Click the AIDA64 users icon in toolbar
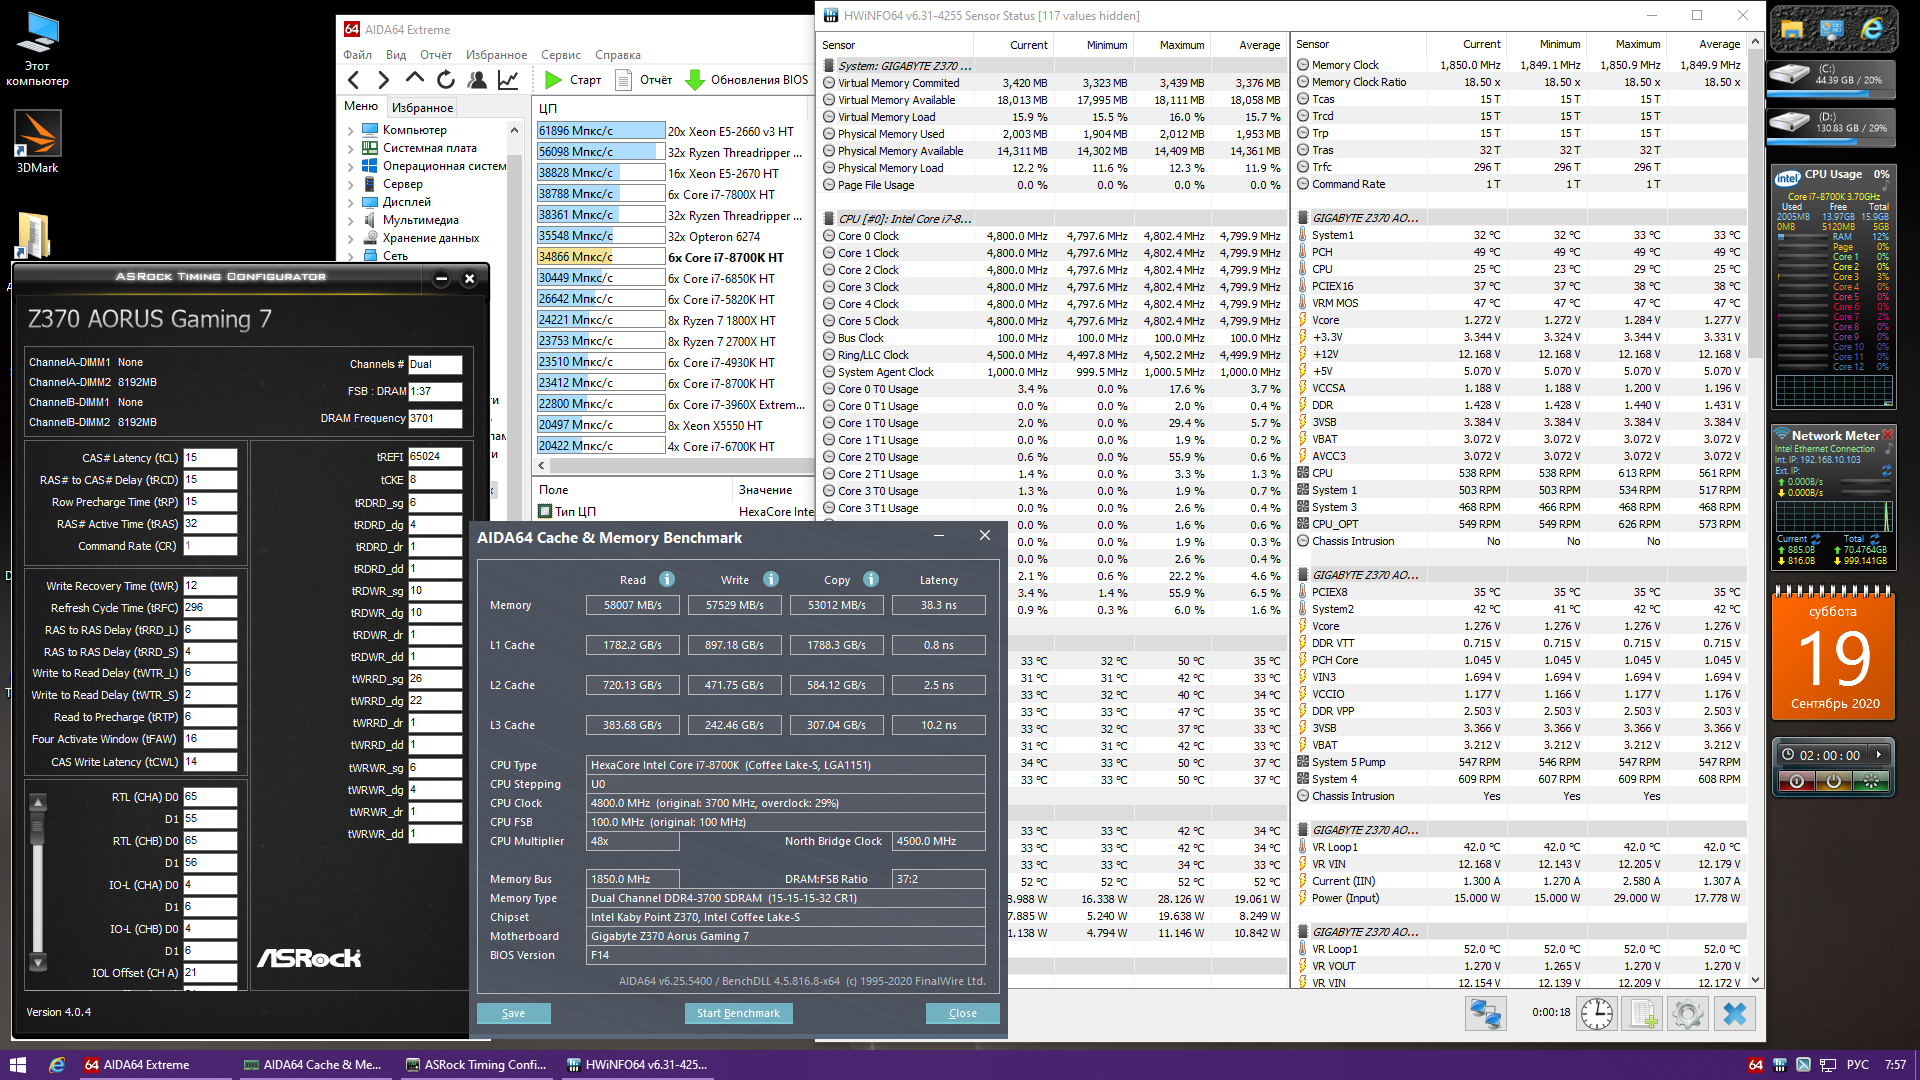Image resolution: width=1920 pixels, height=1080 pixels. pyautogui.click(x=477, y=80)
